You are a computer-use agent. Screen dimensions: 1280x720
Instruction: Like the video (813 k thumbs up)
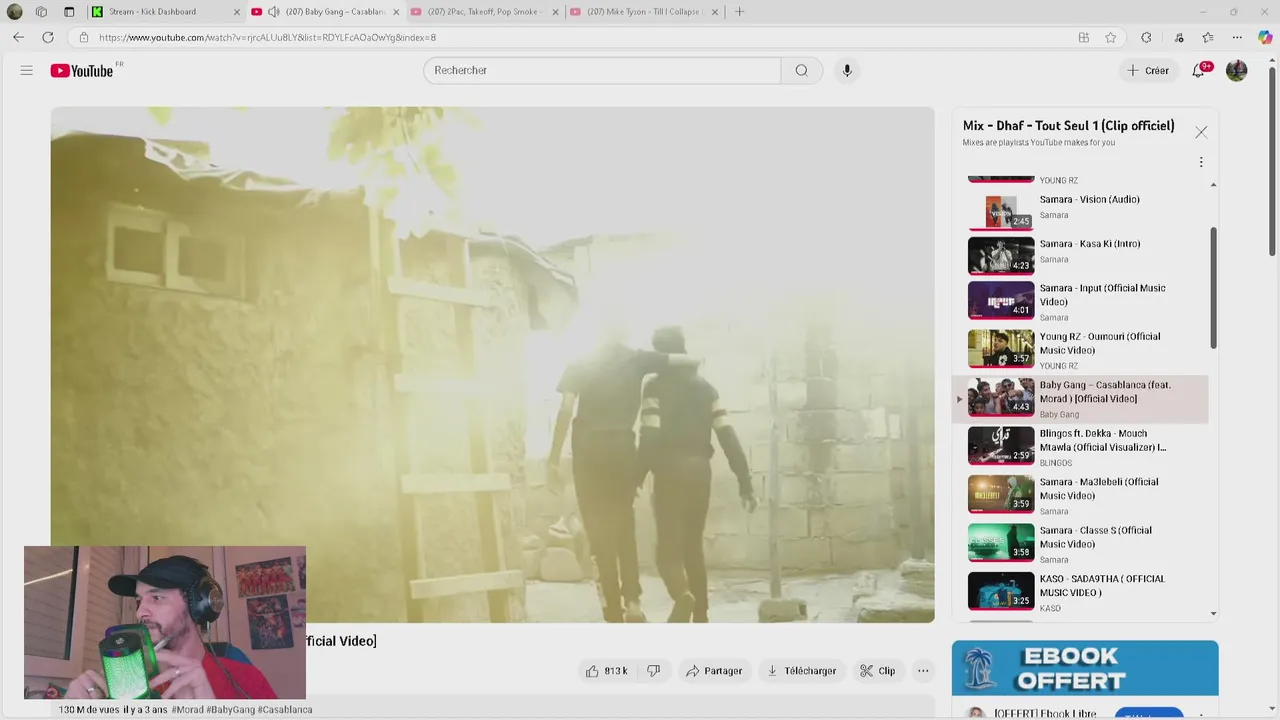pyautogui.click(x=606, y=671)
